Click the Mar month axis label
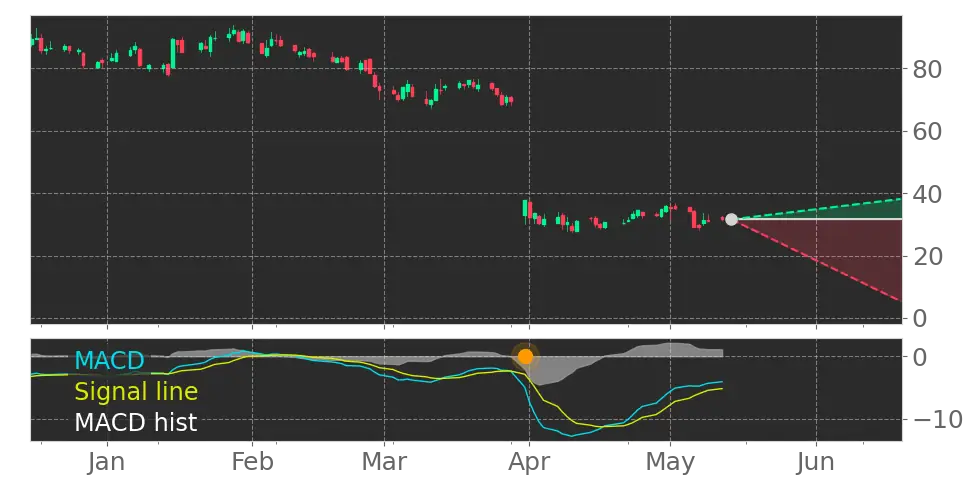Screen dimensions: 972x486 [384, 462]
